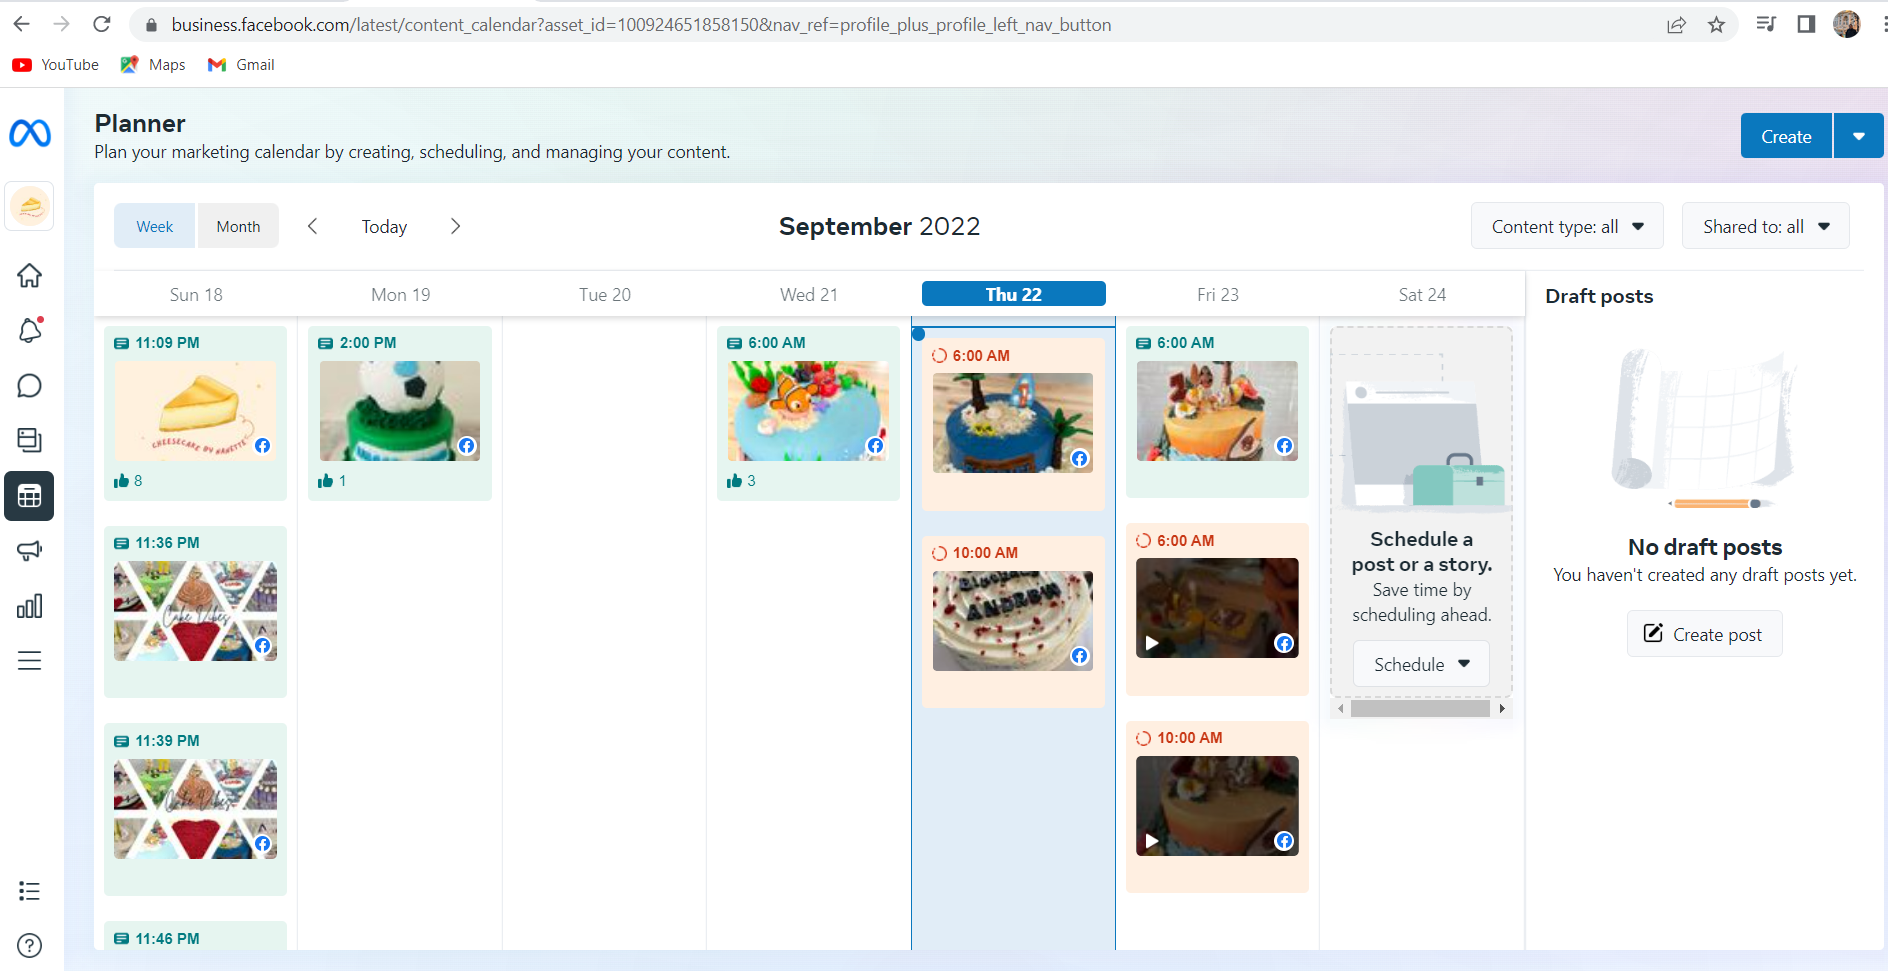1888x971 pixels.
Task: Open the Fri 6:00 AM published cake post
Action: click(1217, 411)
